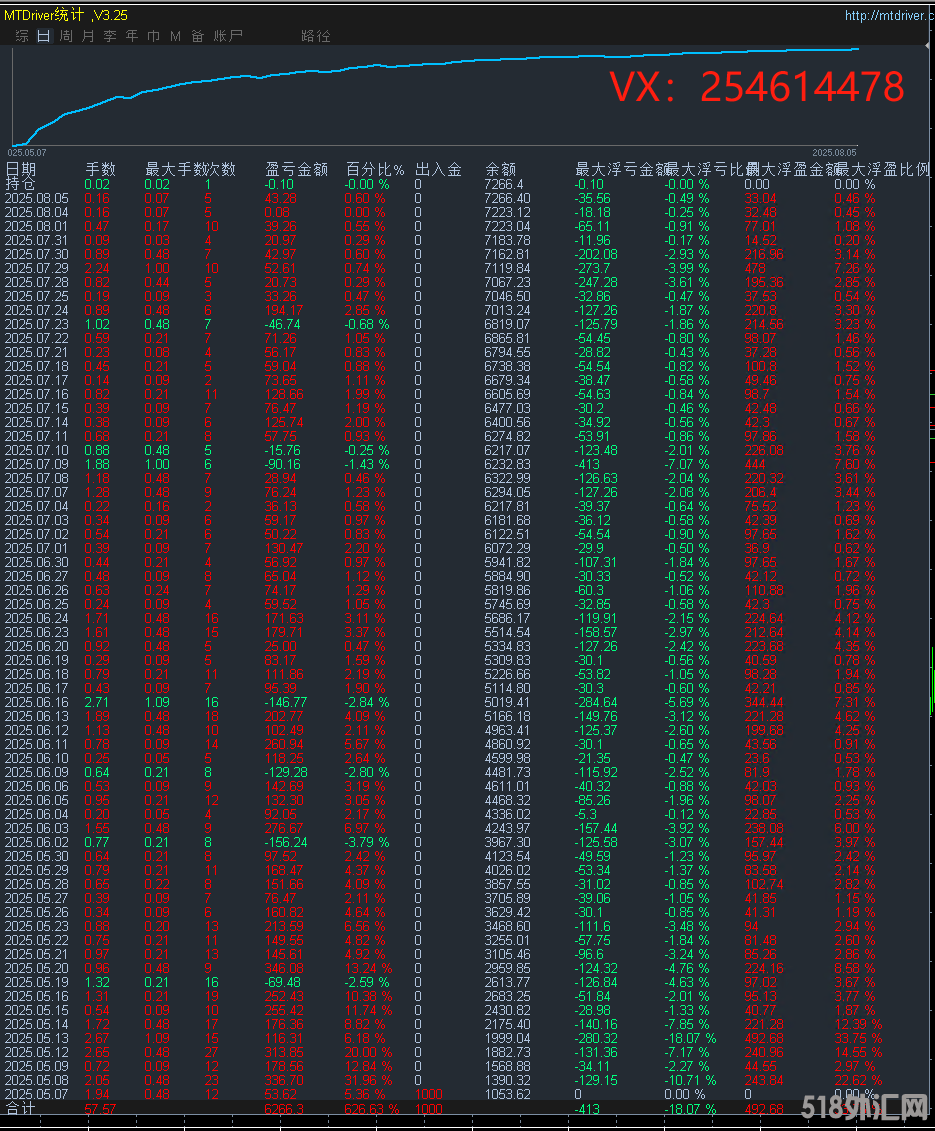Select the 月 (monthly) statistics icon
Image resolution: width=935 pixels, height=1131 pixels.
coord(86,35)
